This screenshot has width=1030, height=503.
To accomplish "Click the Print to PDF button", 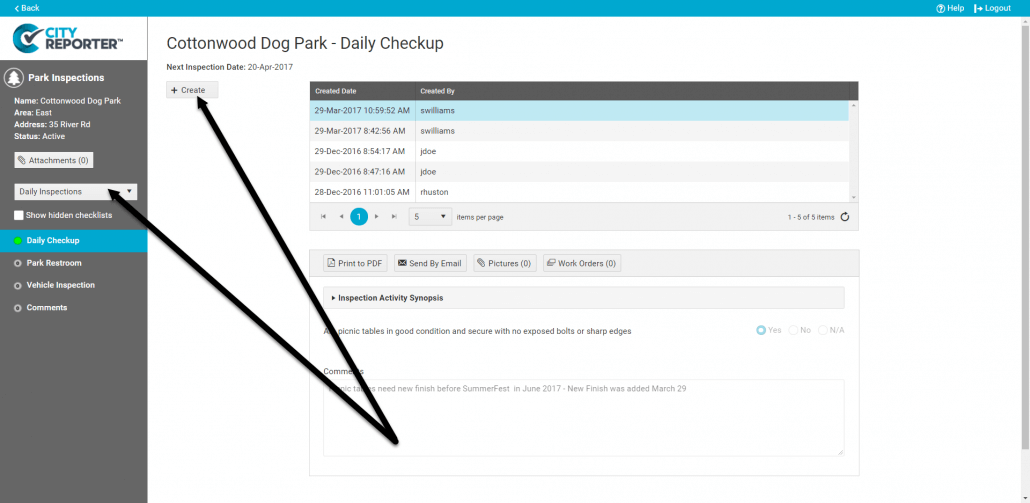I will click(355, 263).
